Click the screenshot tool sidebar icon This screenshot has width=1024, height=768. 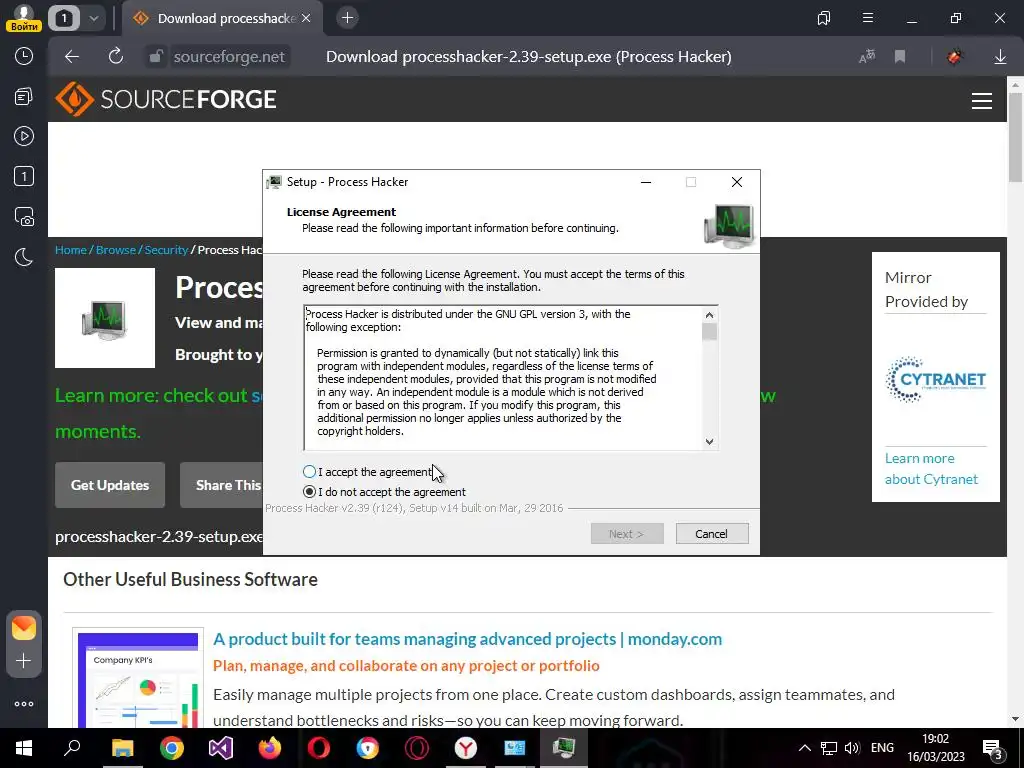(x=24, y=216)
